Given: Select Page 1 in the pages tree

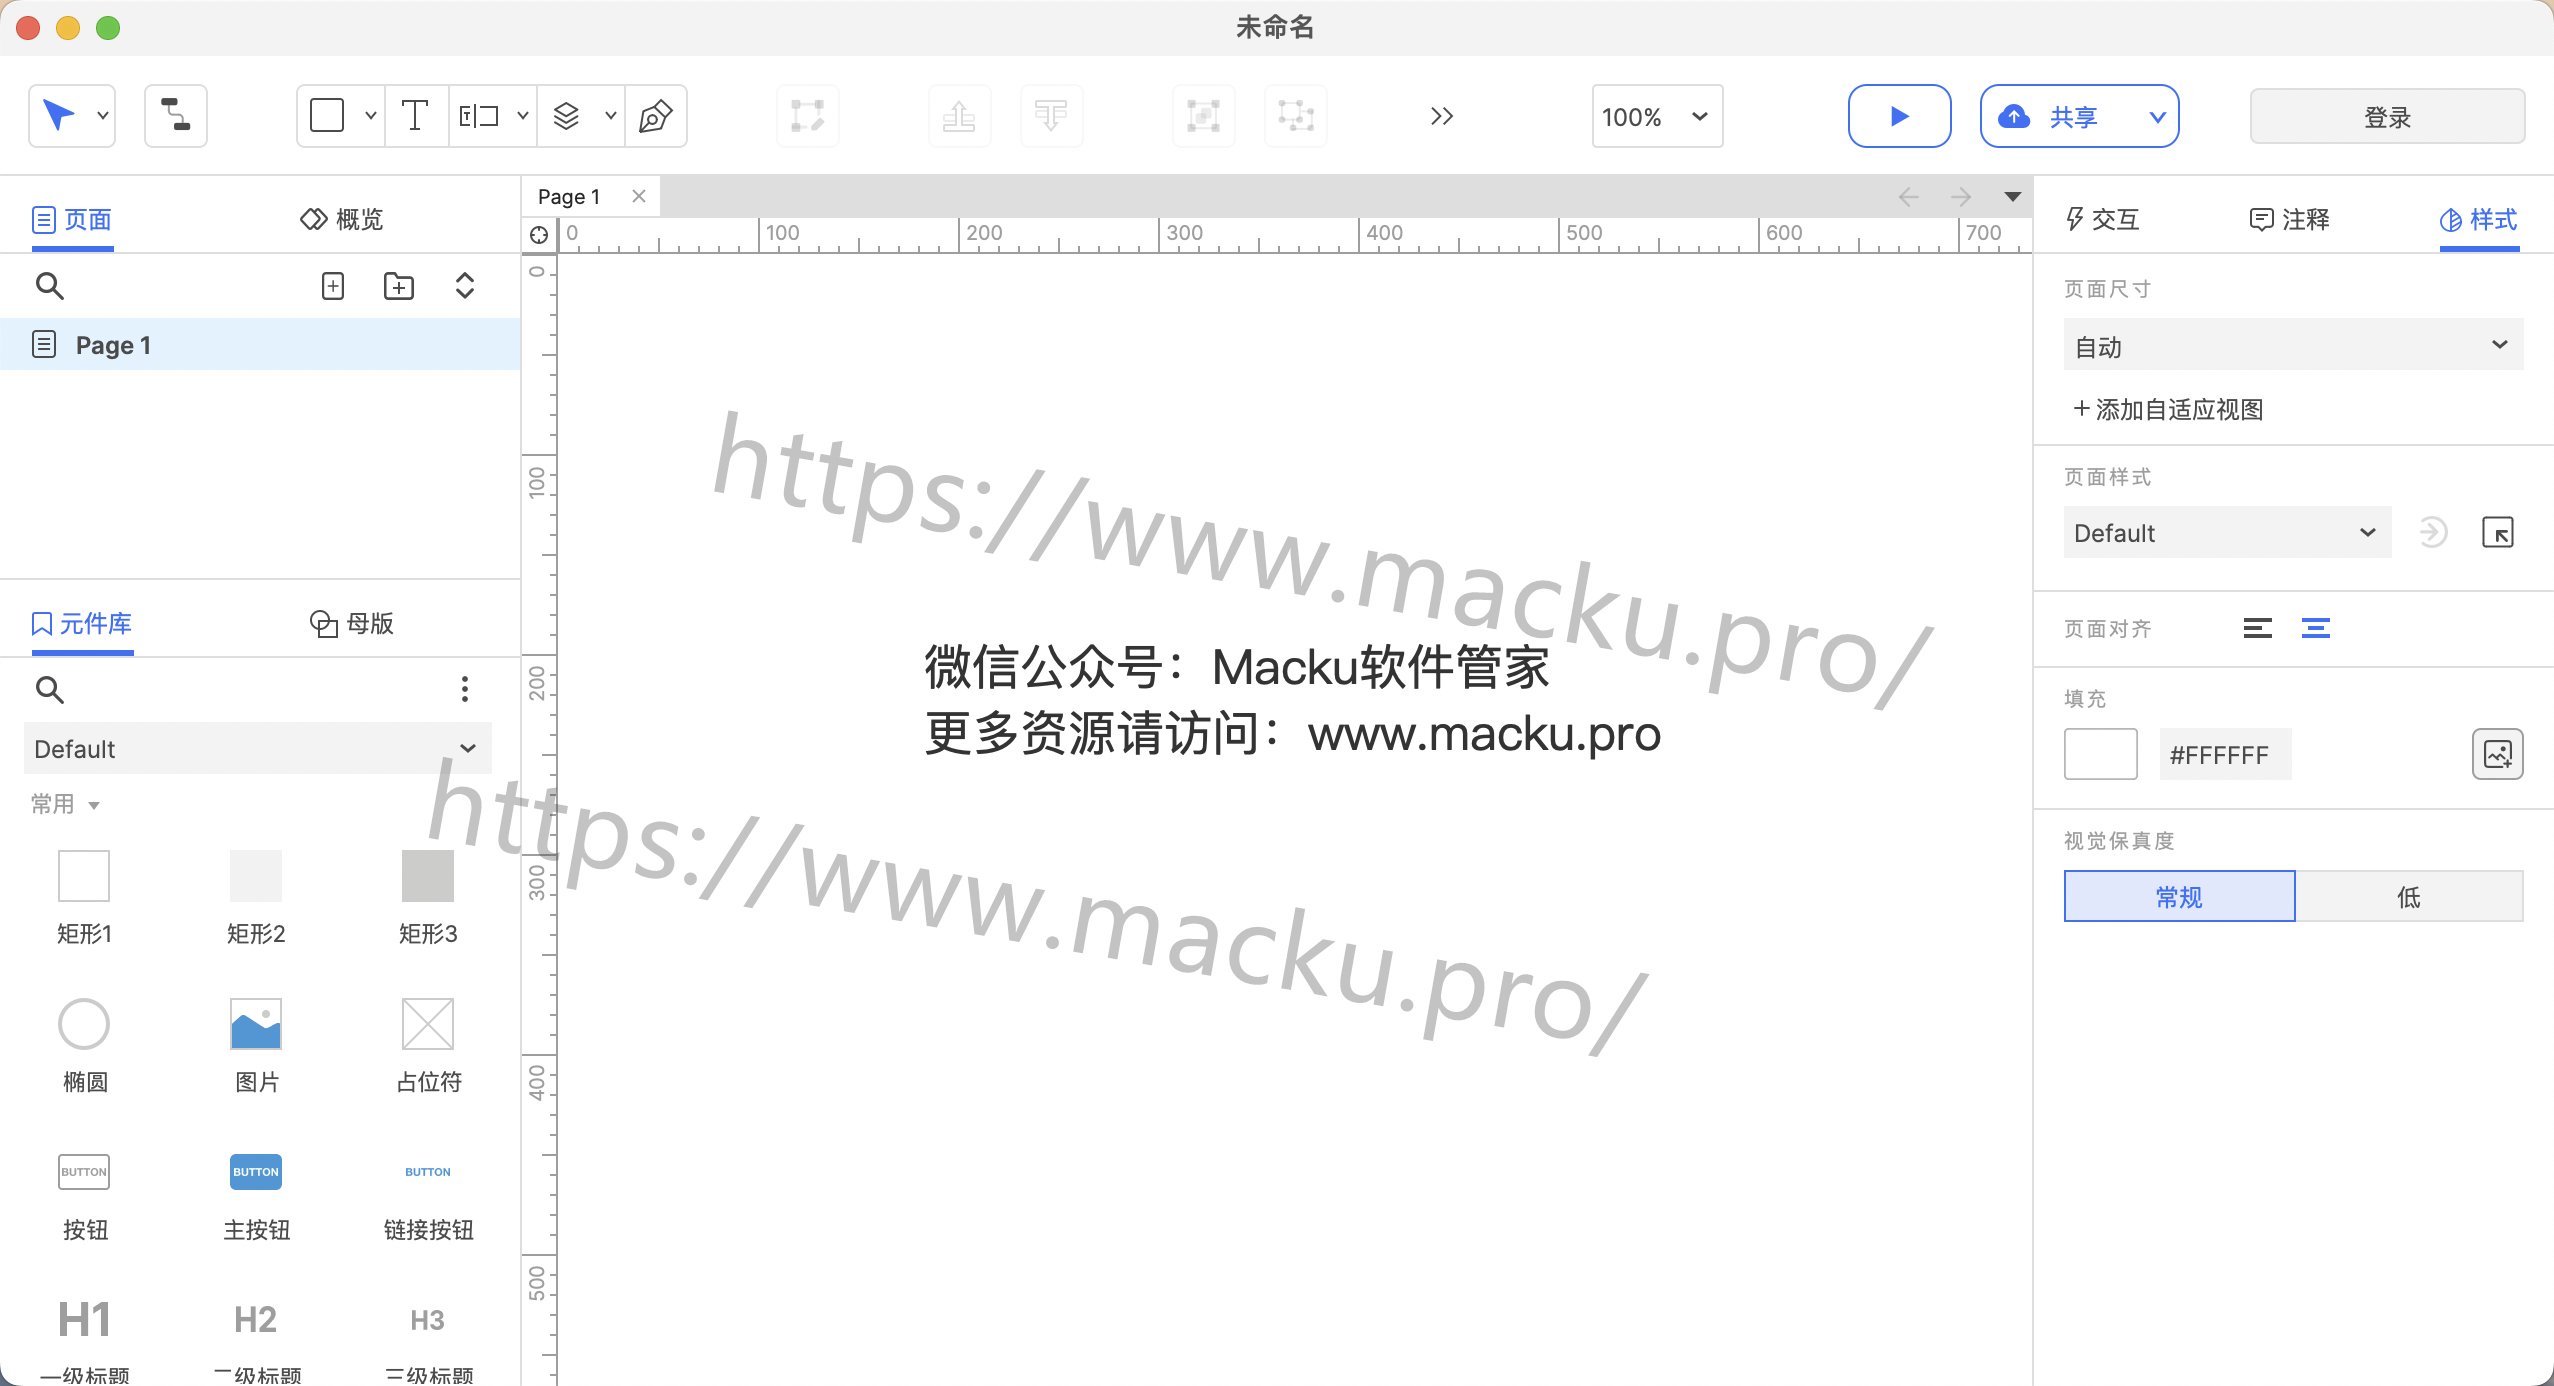Looking at the screenshot, I should (260, 345).
